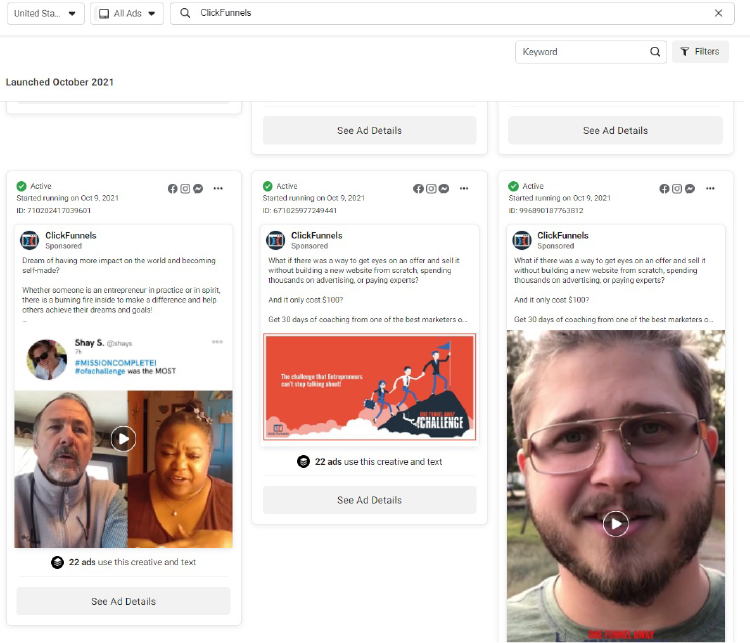Screen dimensions: 750x643
Task: Click green Active check on ad 671025977249441
Action: tap(267, 186)
